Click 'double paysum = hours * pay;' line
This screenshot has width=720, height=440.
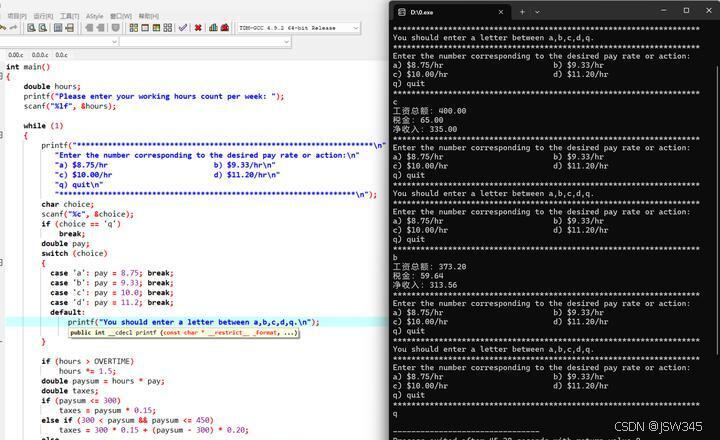click(103, 381)
